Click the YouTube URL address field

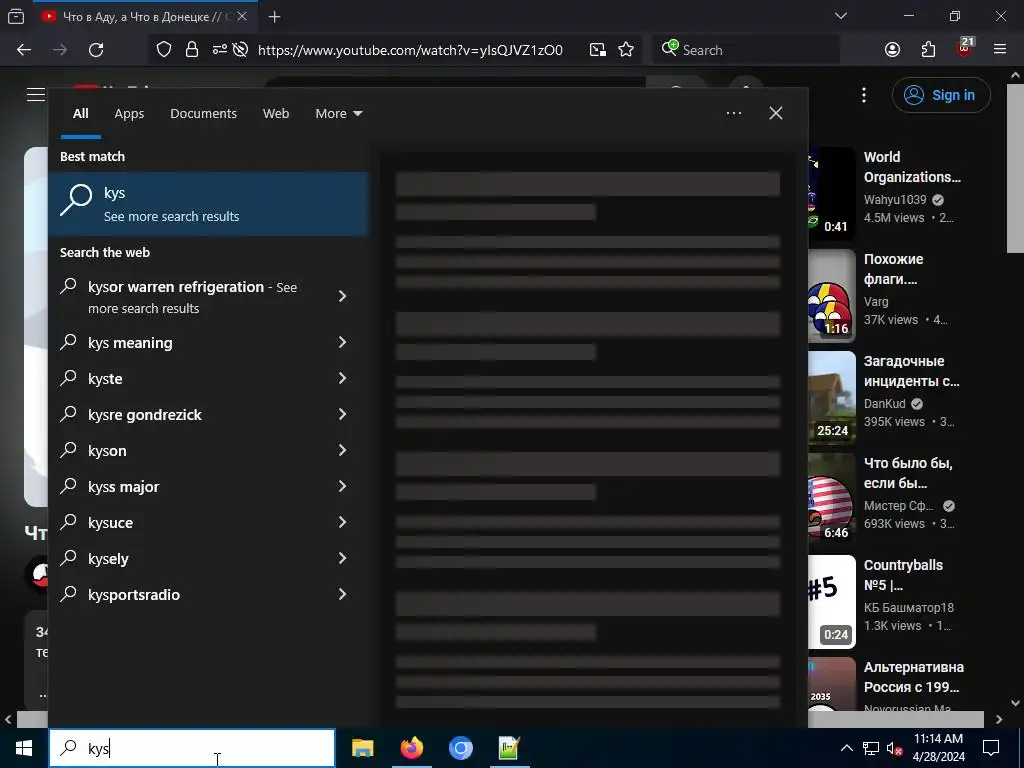point(410,50)
